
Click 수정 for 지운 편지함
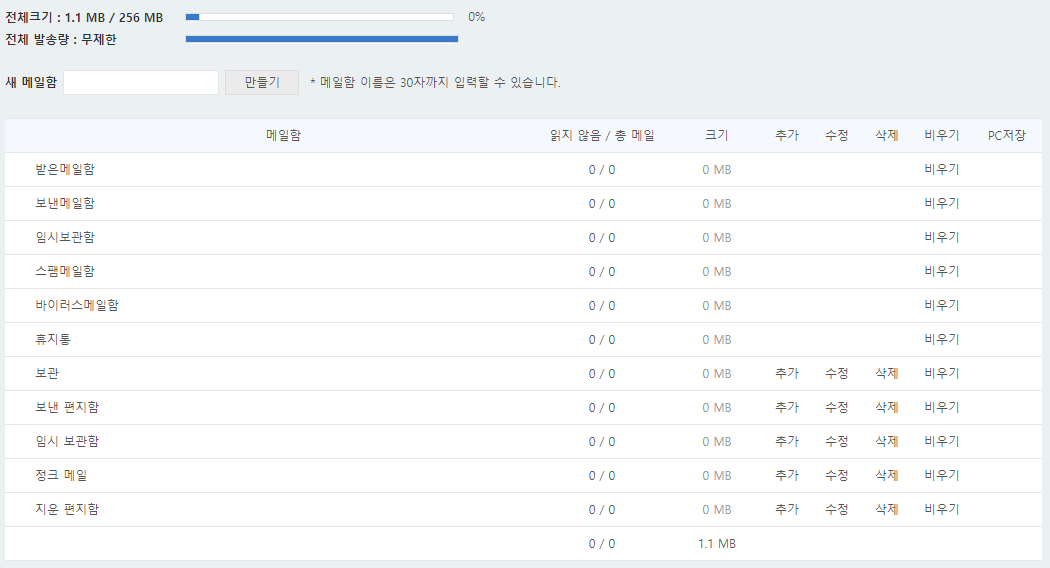tap(836, 509)
